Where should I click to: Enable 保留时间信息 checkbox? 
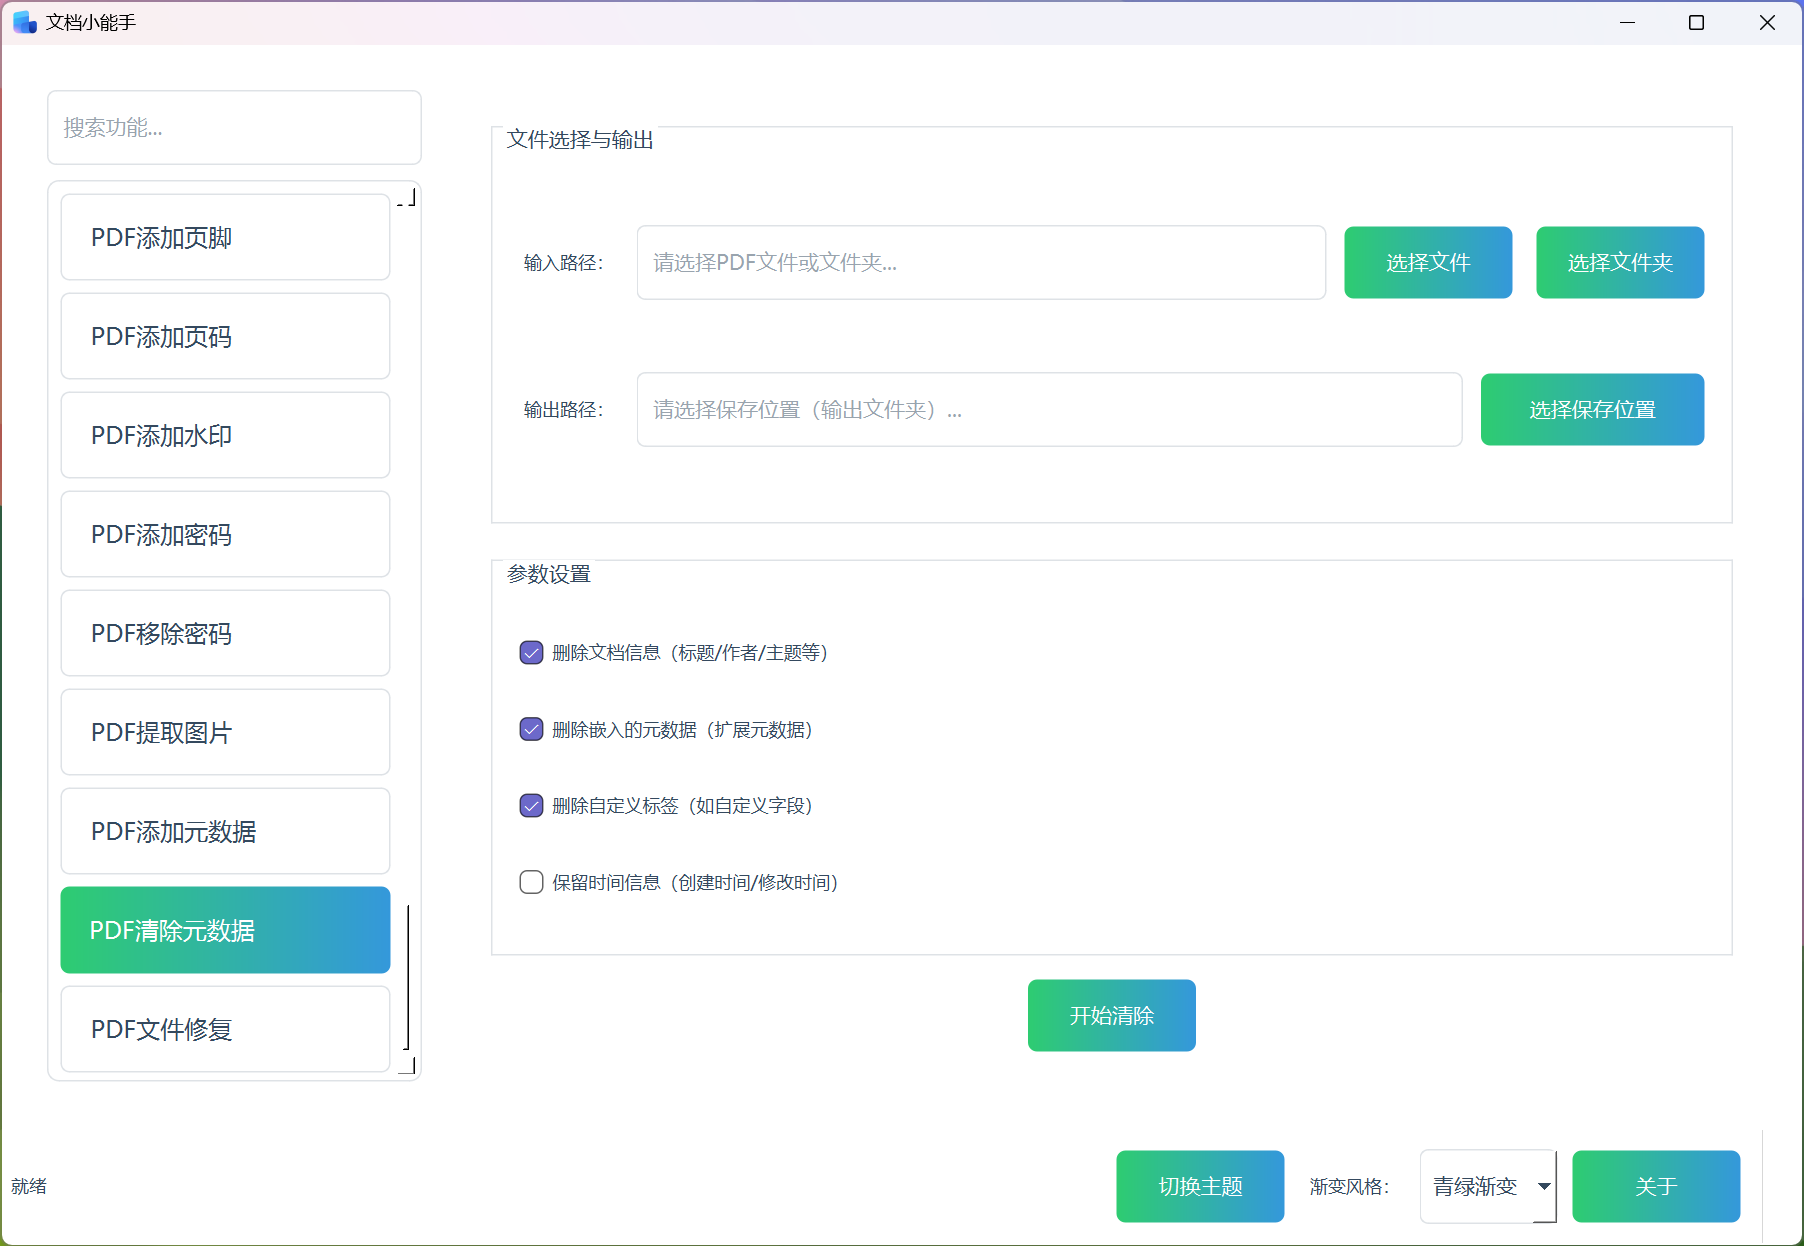531,882
